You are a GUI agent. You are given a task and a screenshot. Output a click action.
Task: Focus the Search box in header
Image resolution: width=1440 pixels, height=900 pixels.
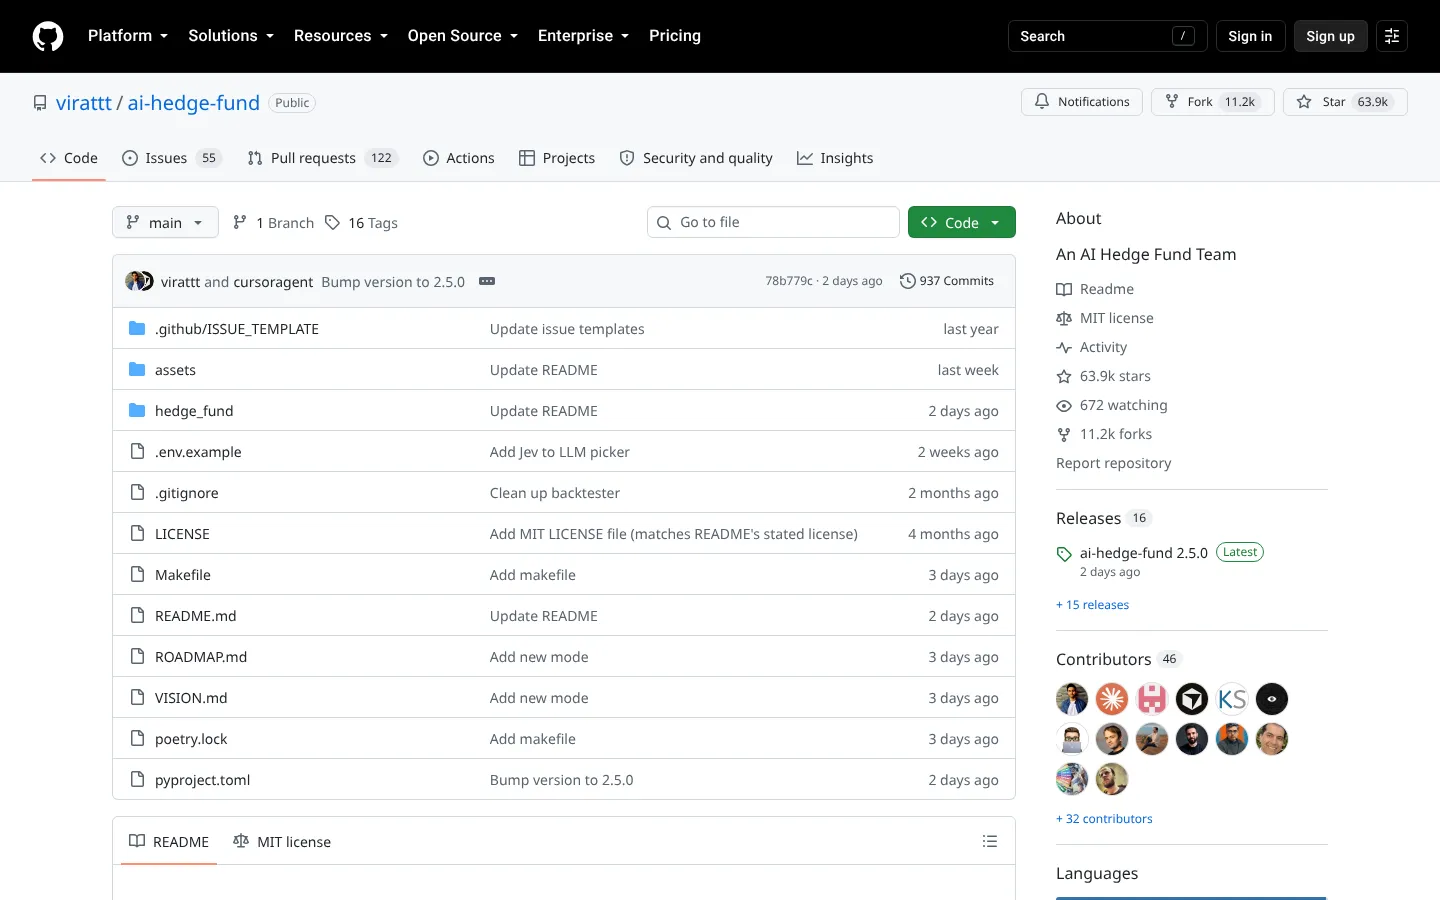[x=1108, y=36]
